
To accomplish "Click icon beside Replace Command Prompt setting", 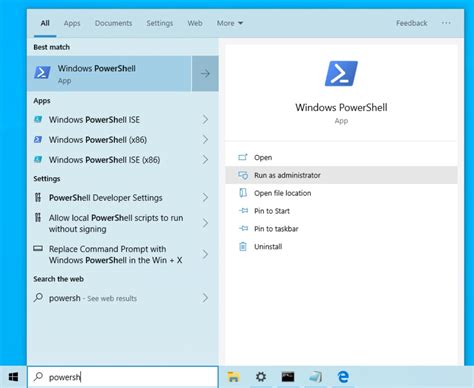I will click(38, 248).
